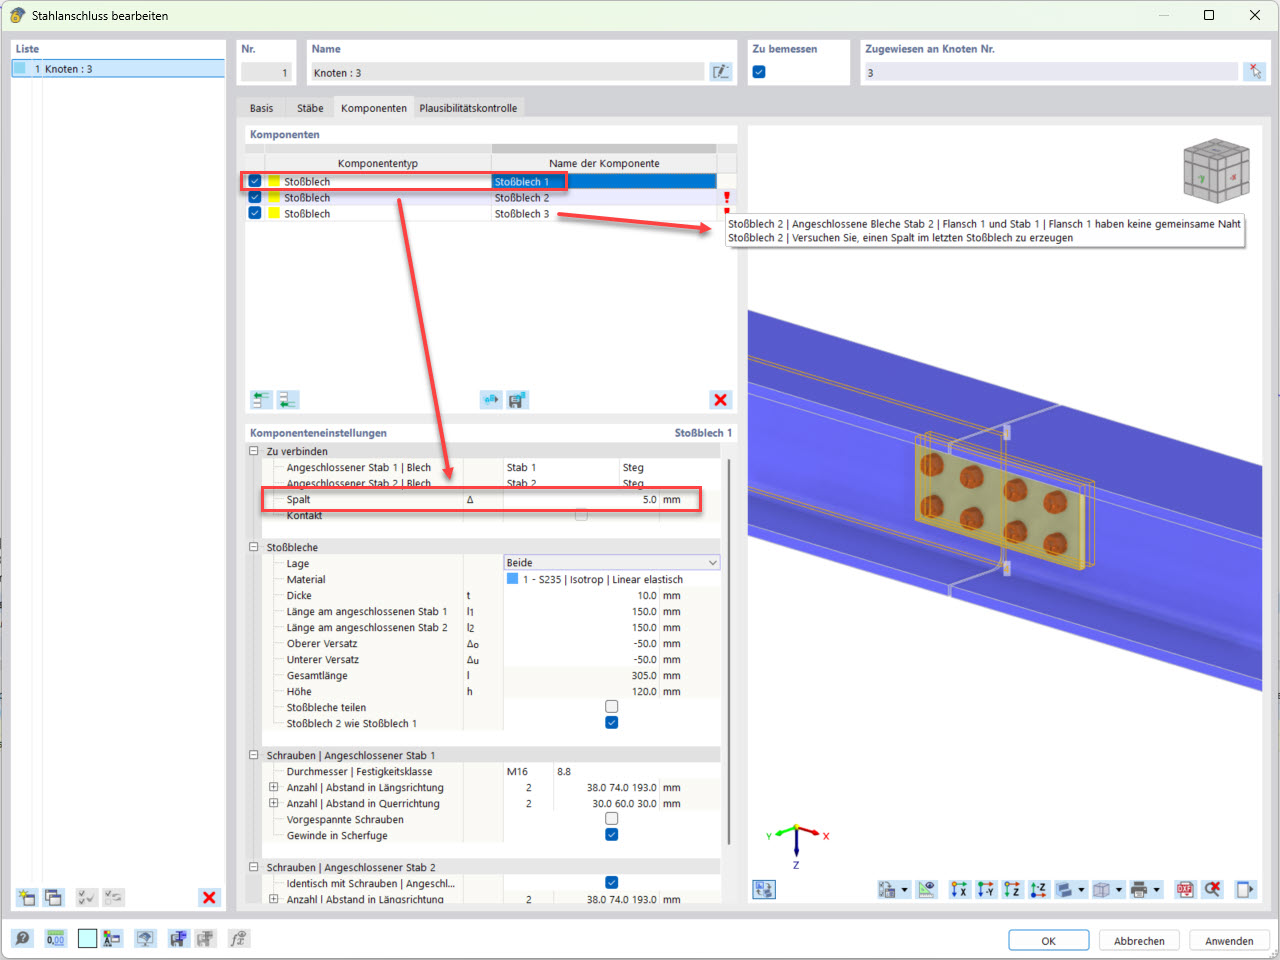Screen dimensions: 1280x960
Task: Delete all components using red X icon
Action: point(720,399)
